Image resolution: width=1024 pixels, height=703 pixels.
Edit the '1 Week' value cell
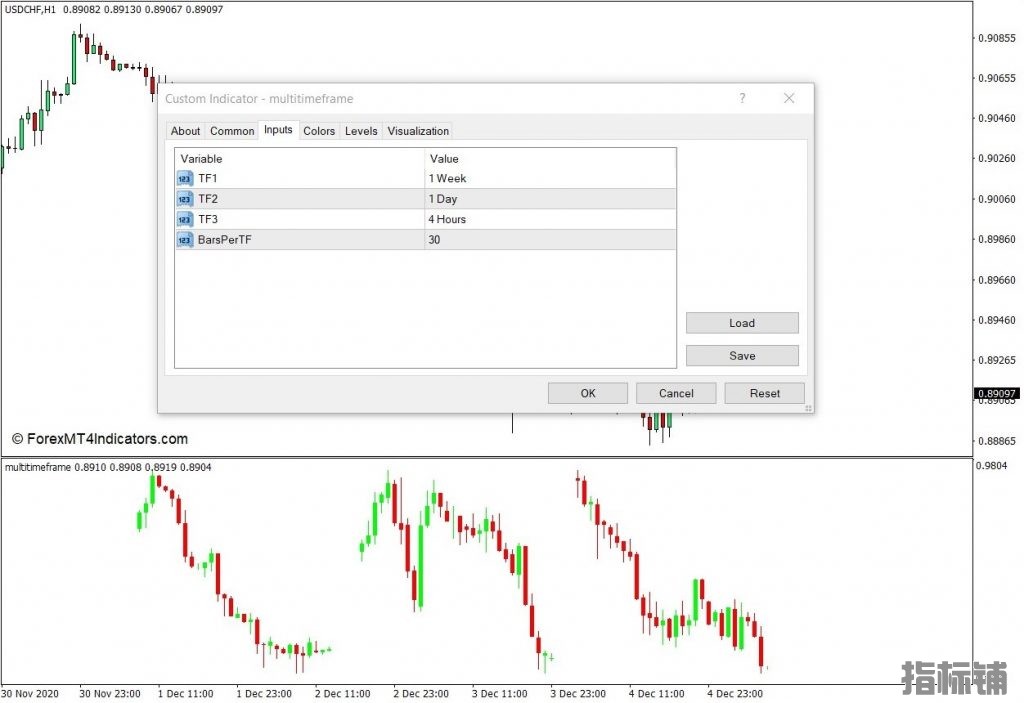point(550,178)
